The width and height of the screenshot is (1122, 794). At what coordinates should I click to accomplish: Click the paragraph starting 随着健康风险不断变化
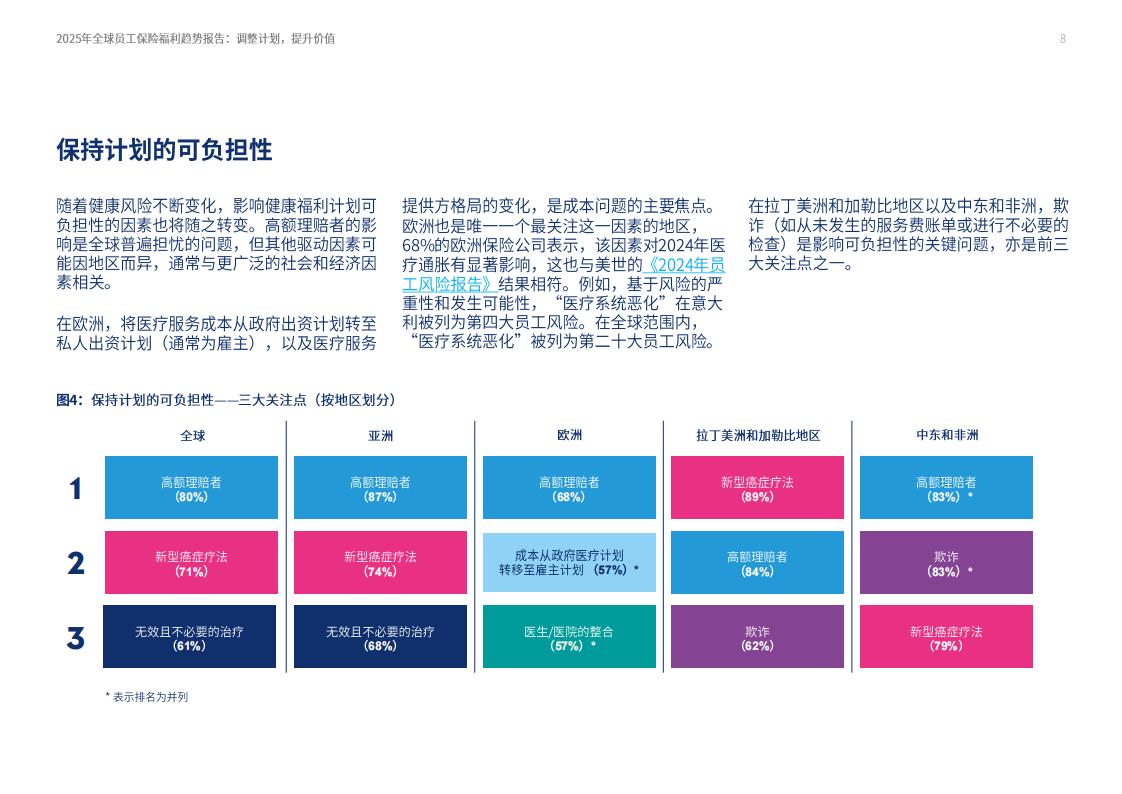(217, 244)
